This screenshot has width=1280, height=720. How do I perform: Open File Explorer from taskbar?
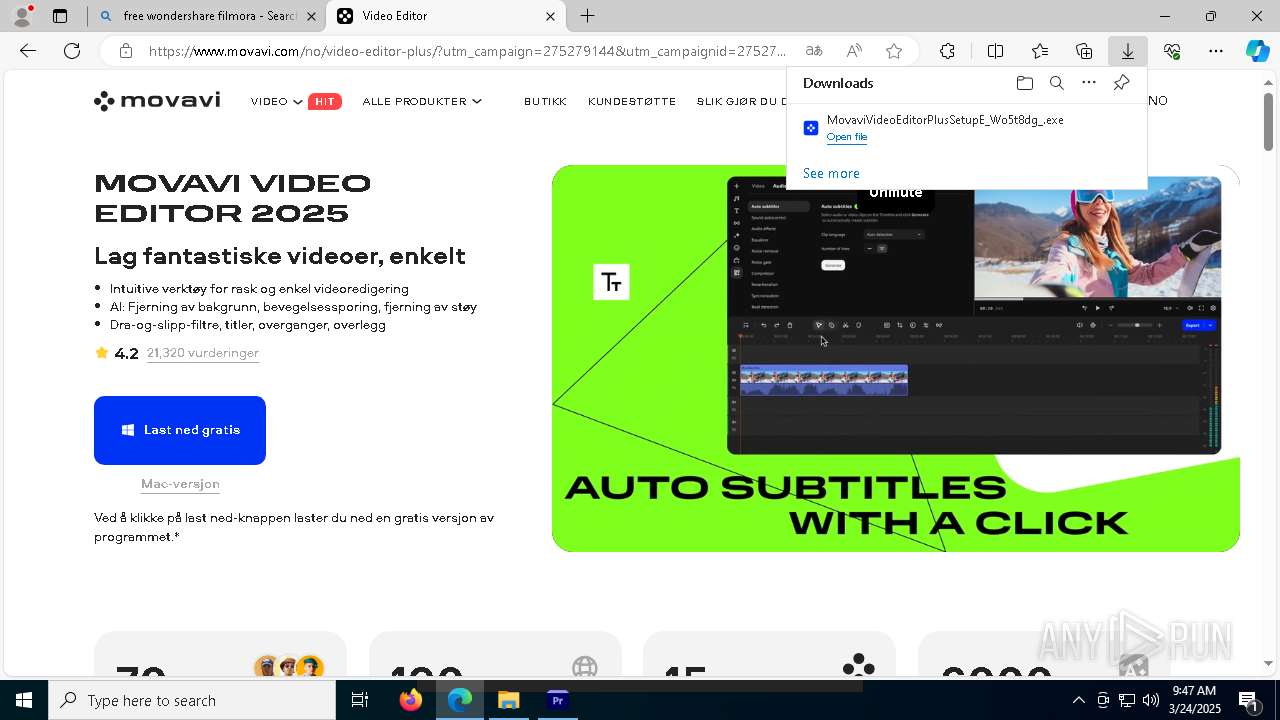point(508,700)
